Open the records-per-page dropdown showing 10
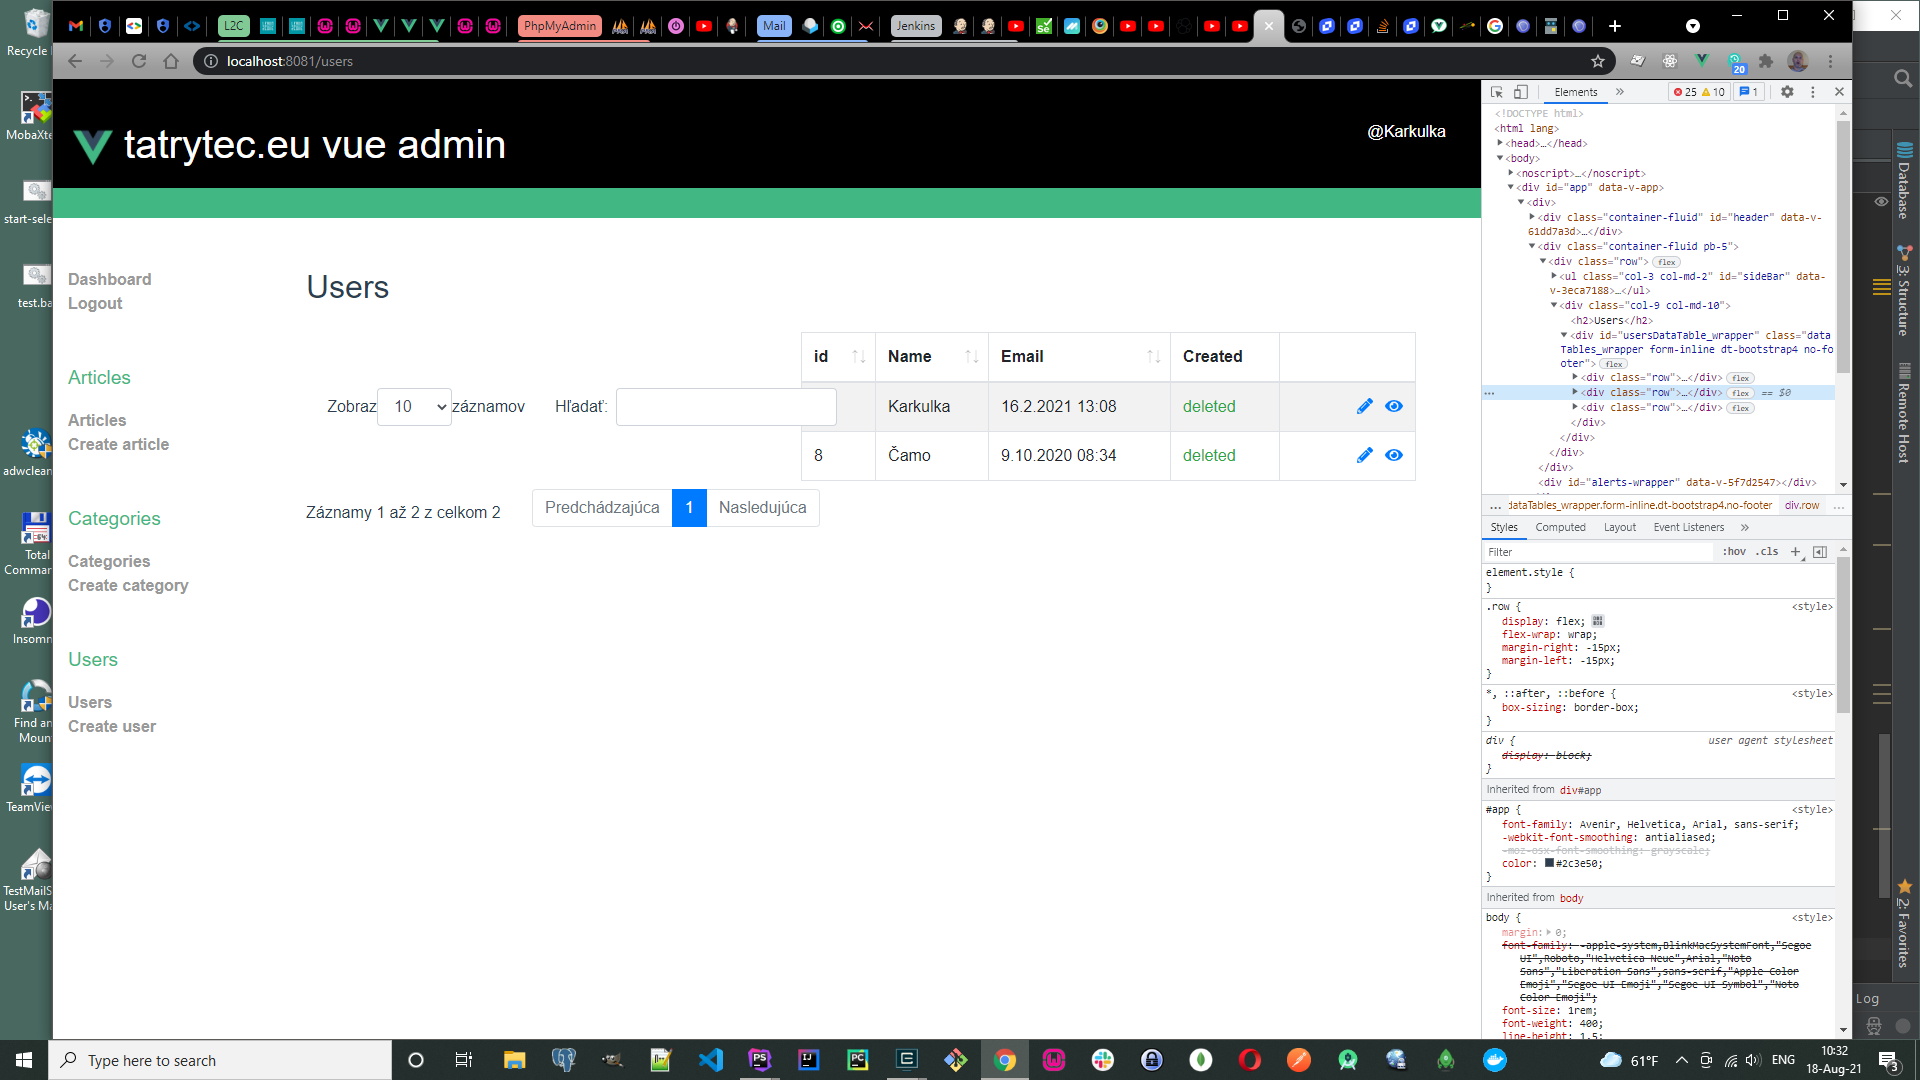Screen dimensions: 1920x1080 point(413,406)
